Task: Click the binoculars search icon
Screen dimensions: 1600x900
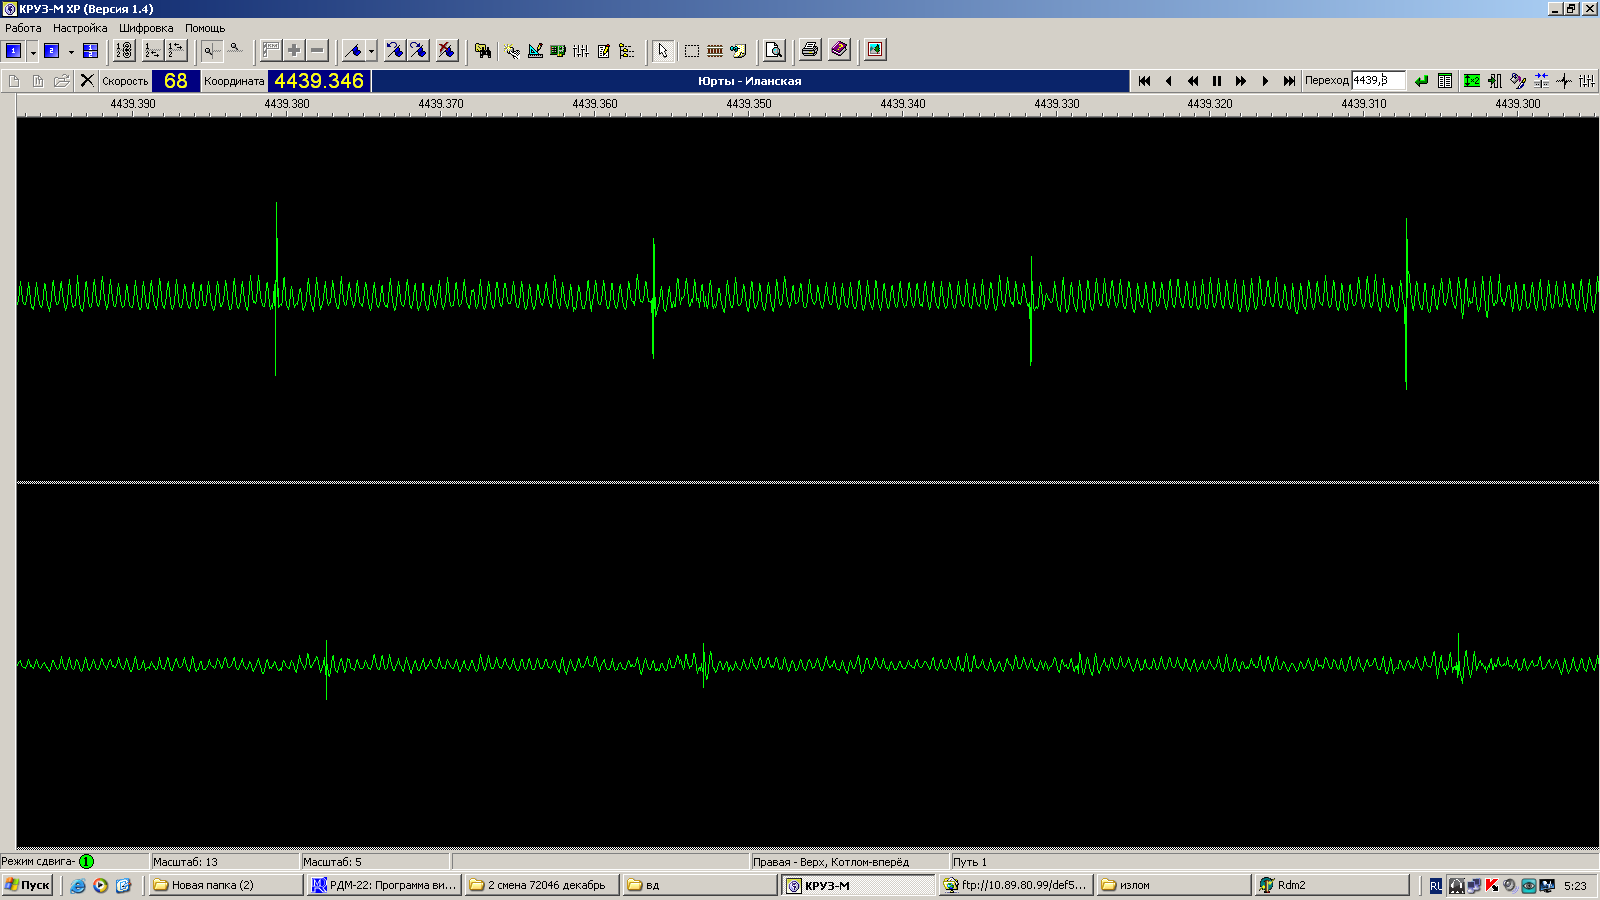Action: pos(483,50)
